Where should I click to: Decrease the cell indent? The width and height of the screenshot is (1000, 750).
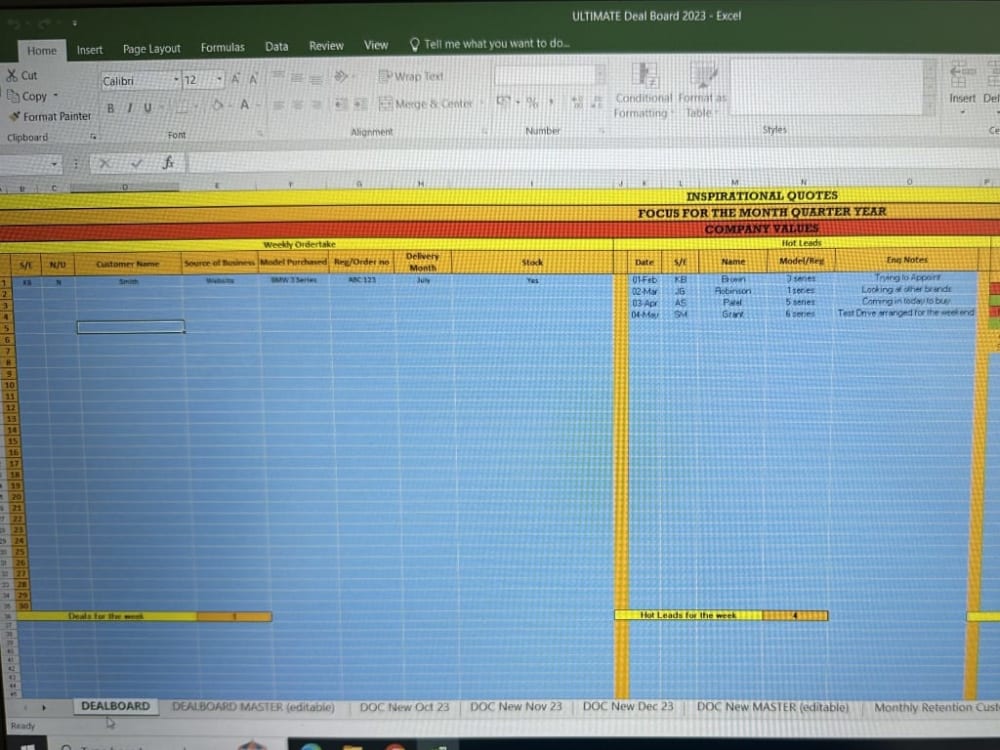pyautogui.click(x=341, y=103)
